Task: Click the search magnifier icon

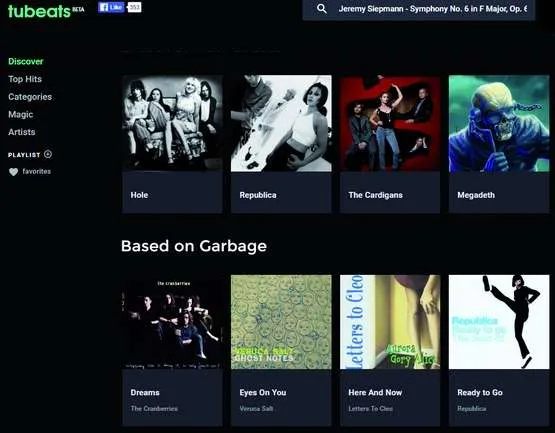Action: [321, 8]
